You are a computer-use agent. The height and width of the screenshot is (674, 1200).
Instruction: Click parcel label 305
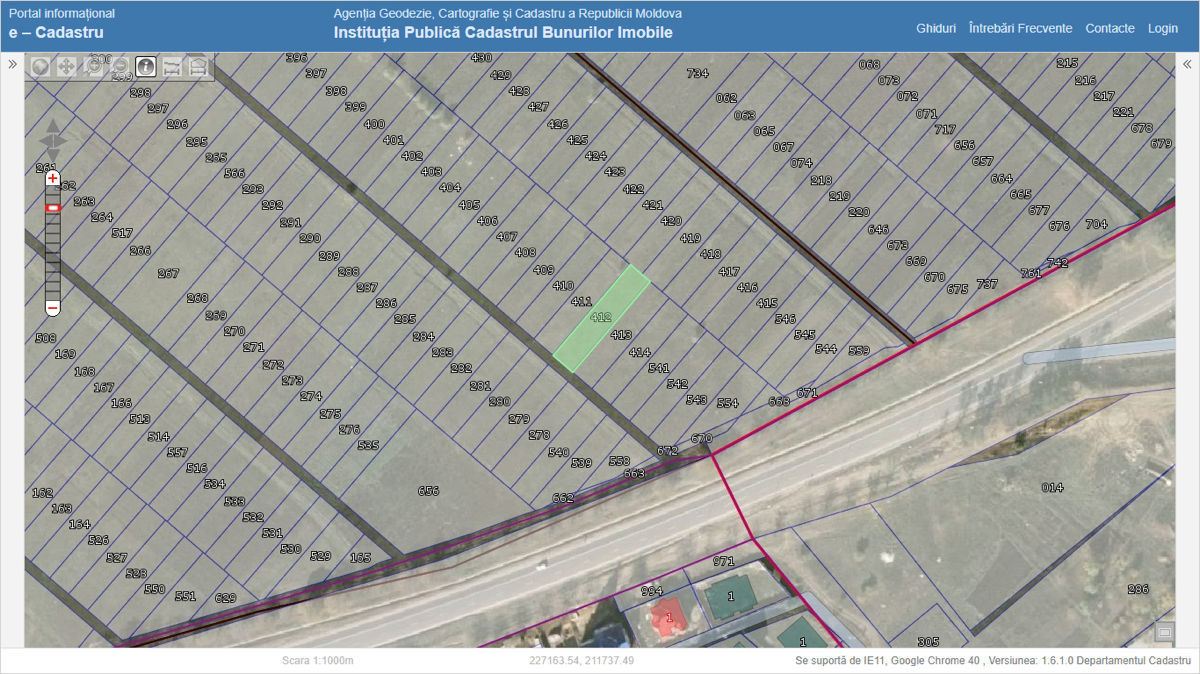pyautogui.click(x=928, y=642)
